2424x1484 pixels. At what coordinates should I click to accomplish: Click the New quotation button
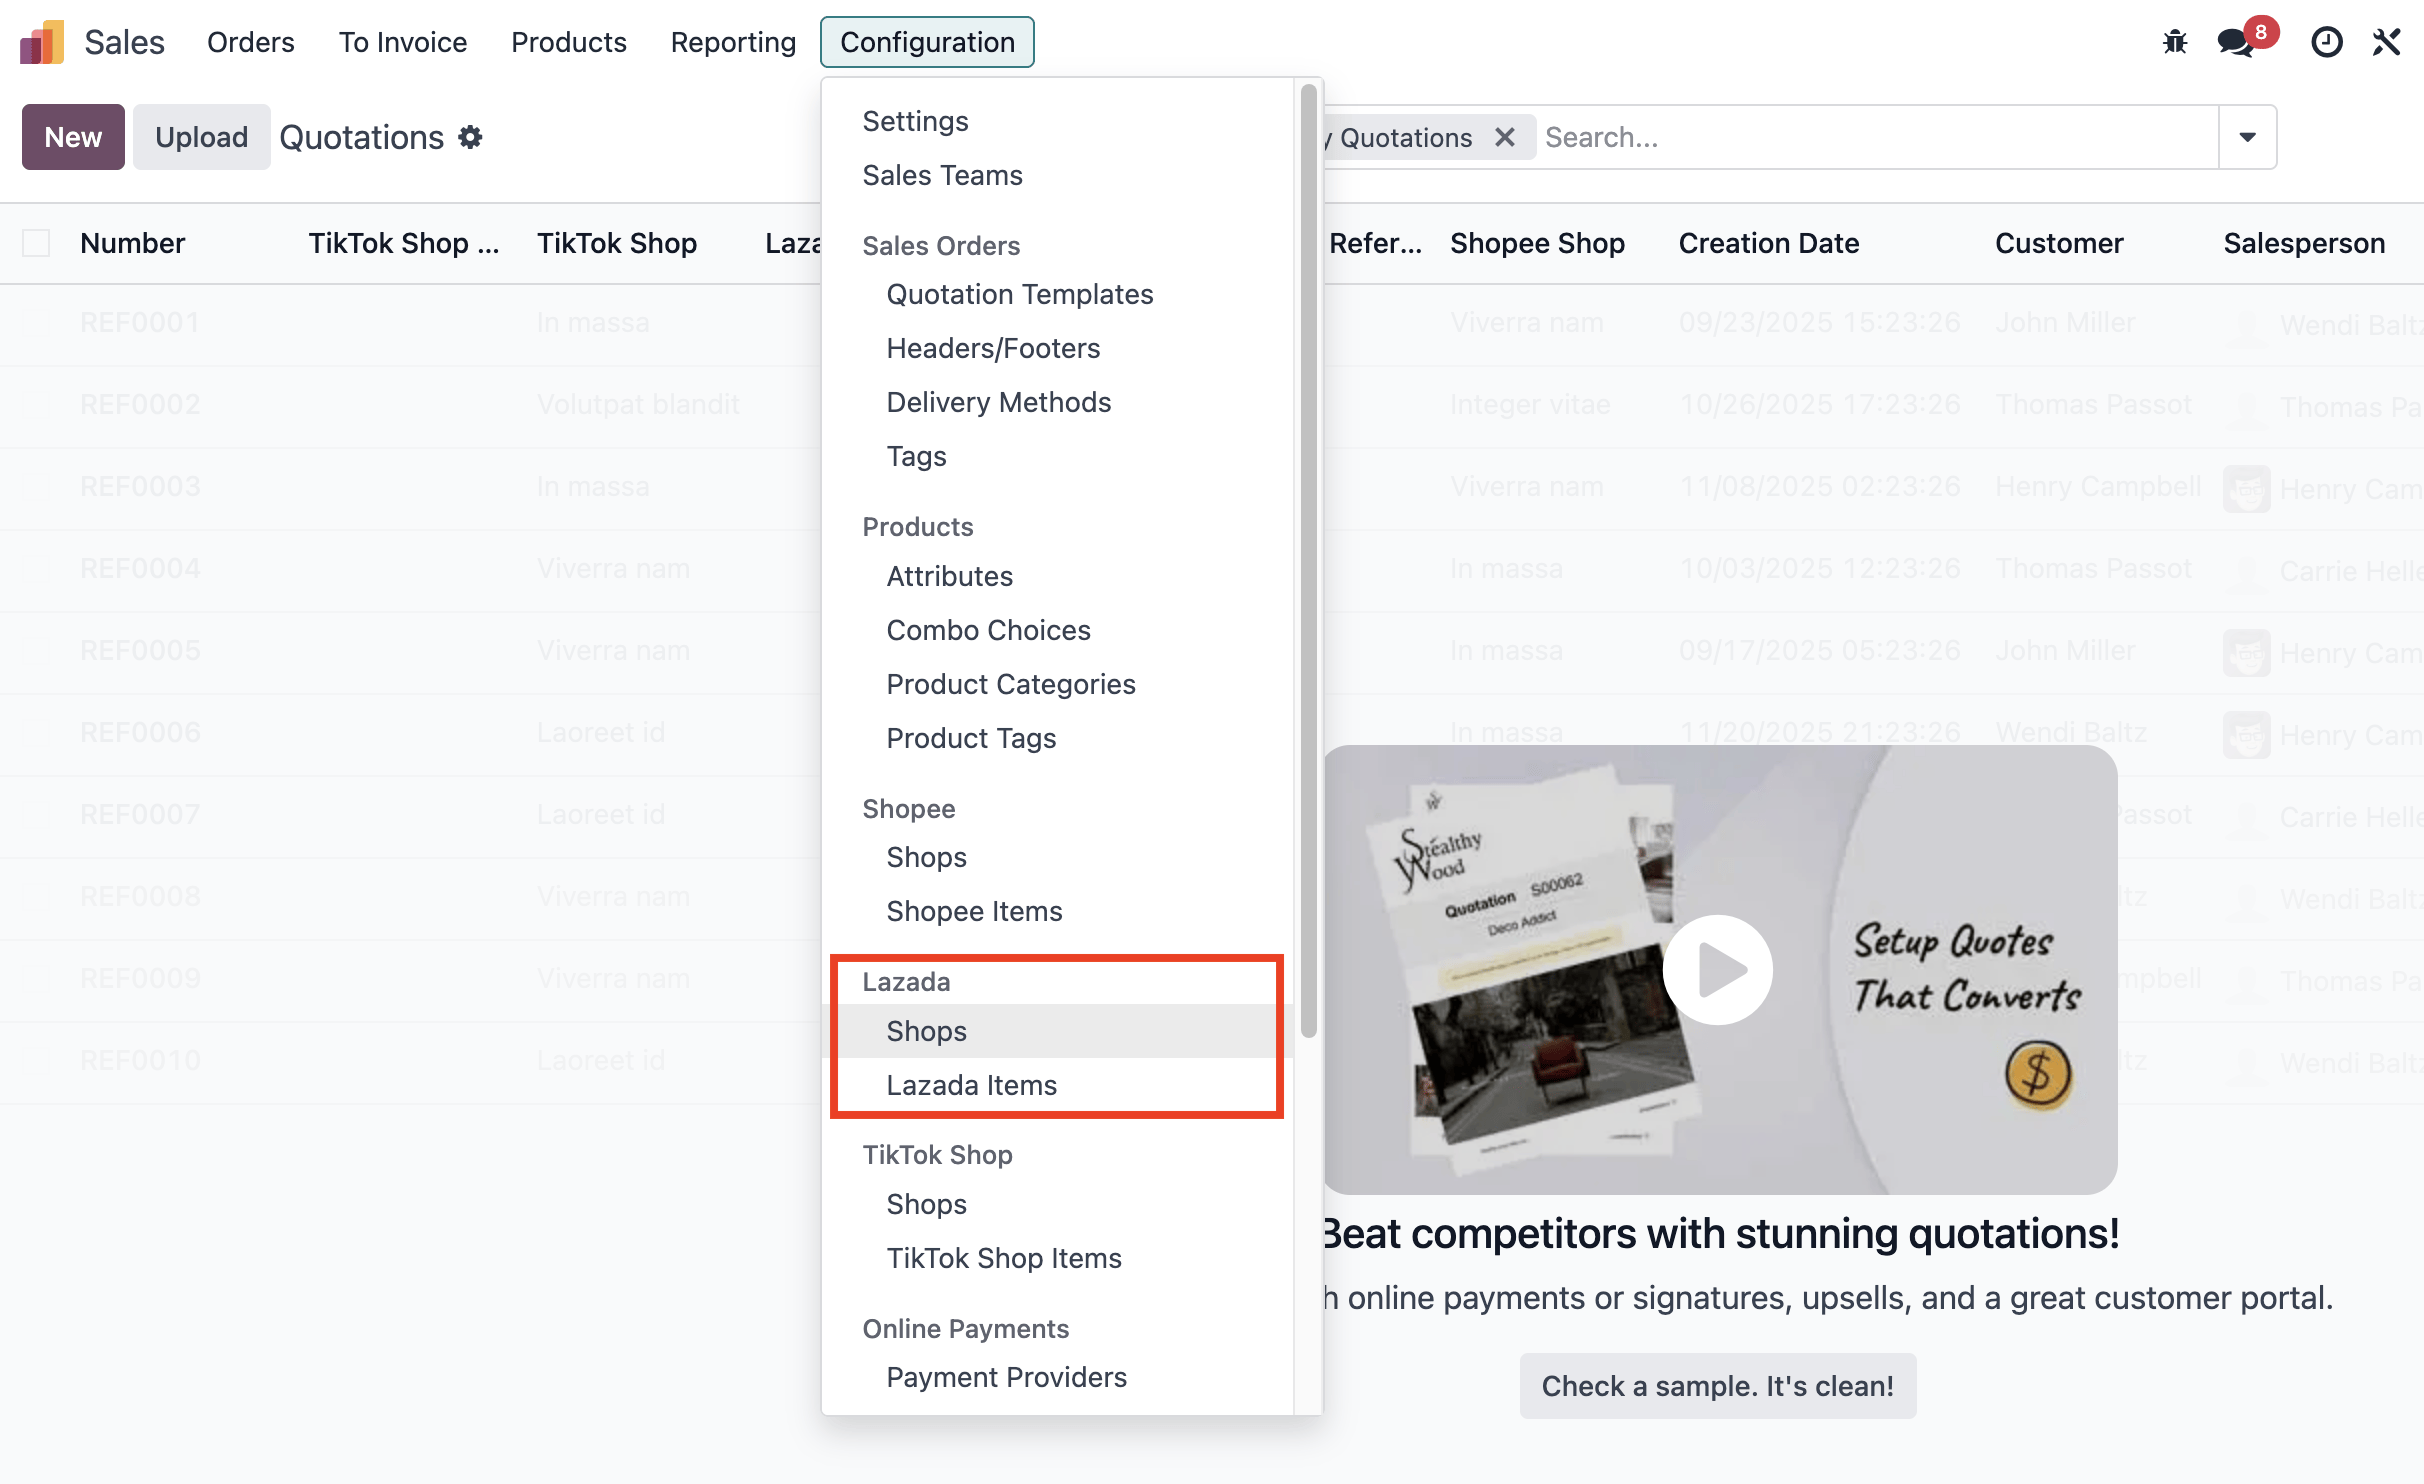pyautogui.click(x=72, y=137)
